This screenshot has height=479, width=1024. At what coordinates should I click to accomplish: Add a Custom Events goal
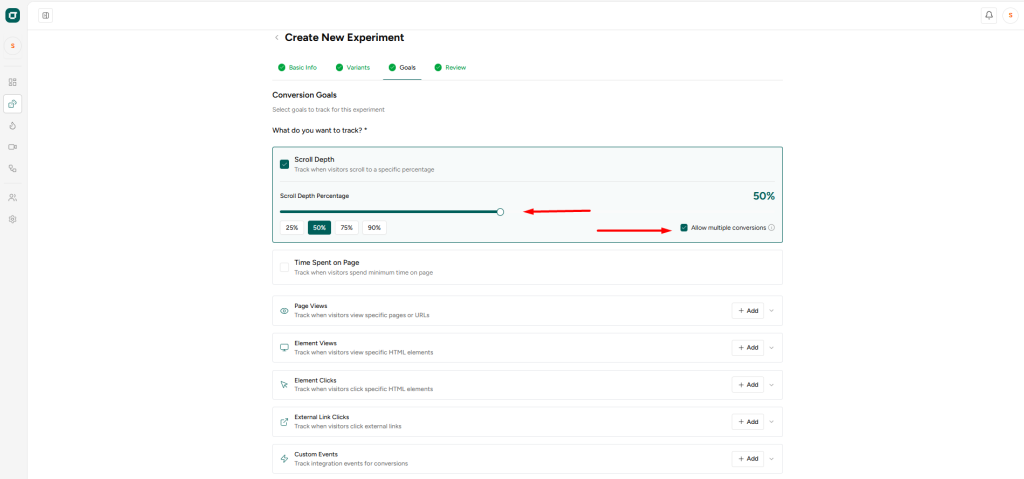click(x=748, y=459)
